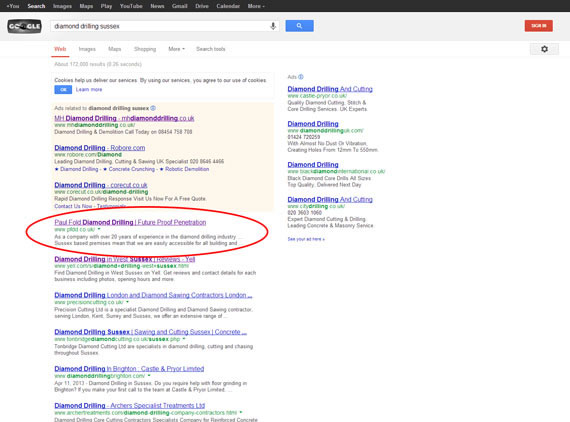Open Images in the top black bar

click(62, 6)
